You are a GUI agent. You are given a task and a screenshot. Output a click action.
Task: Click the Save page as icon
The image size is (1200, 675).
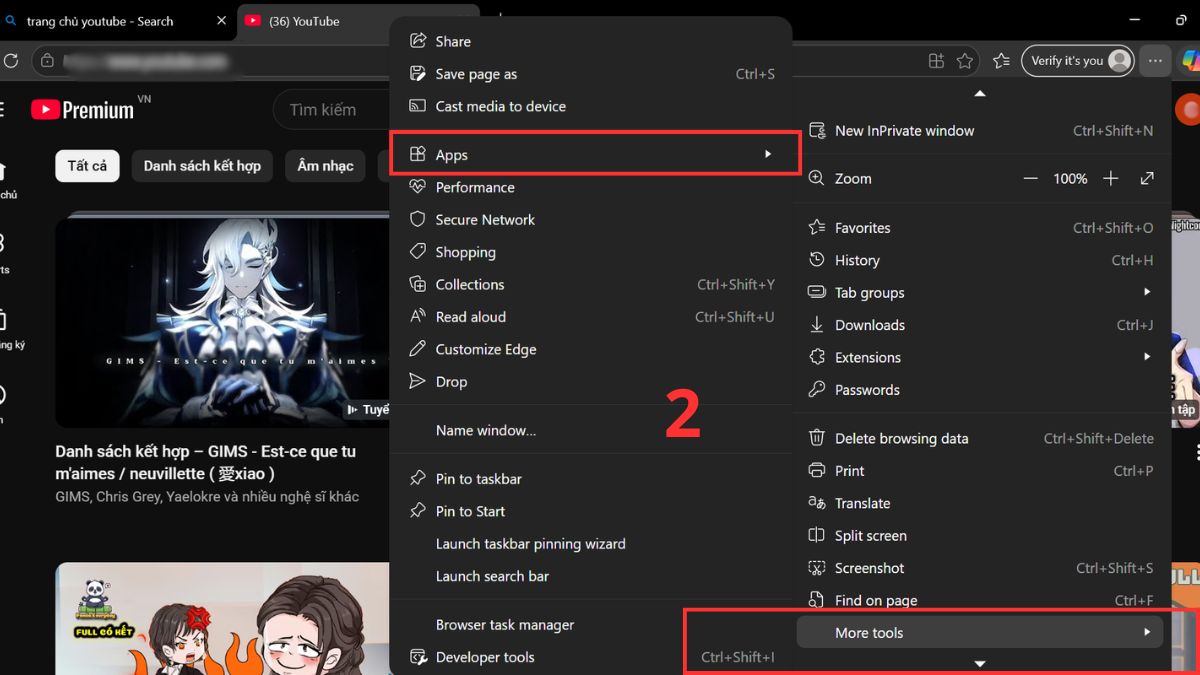click(x=418, y=74)
